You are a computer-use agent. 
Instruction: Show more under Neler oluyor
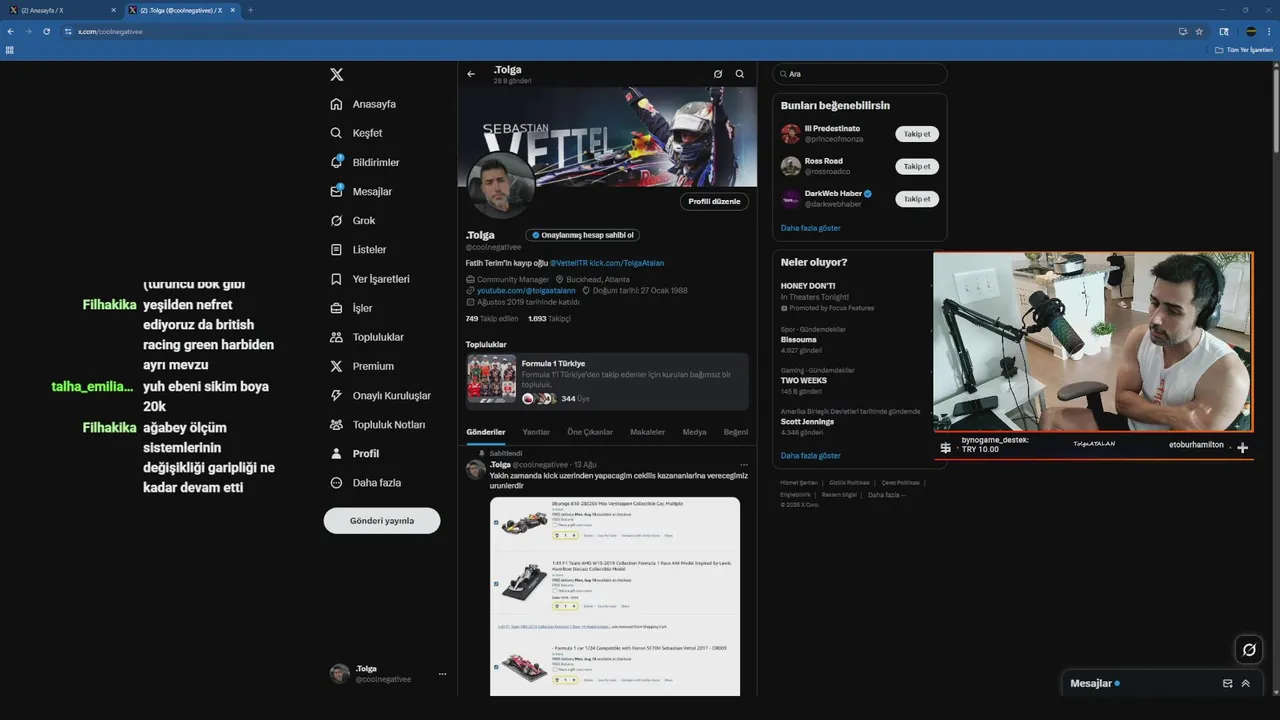pyautogui.click(x=811, y=456)
